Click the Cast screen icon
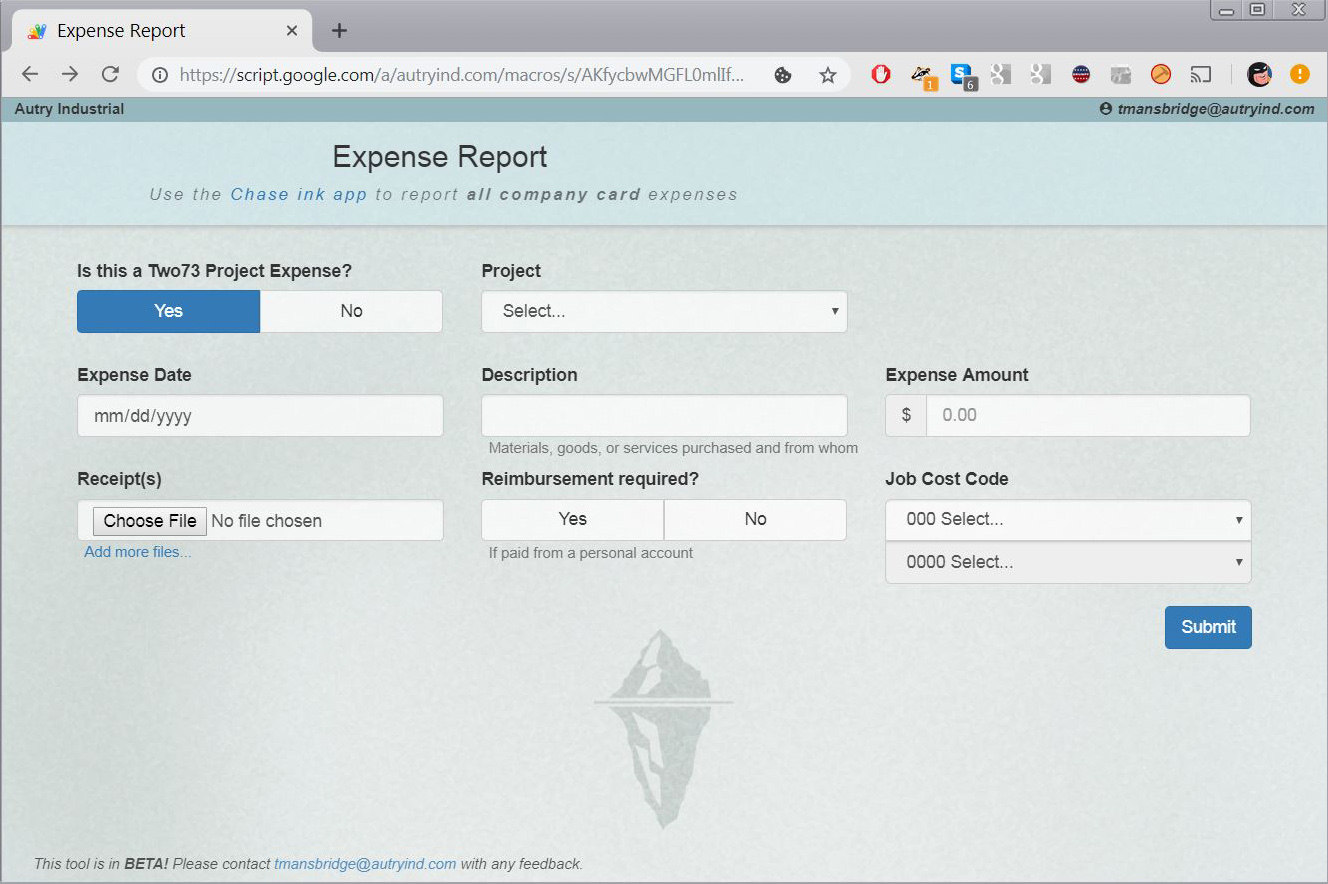The image size is (1328, 884). point(1200,74)
